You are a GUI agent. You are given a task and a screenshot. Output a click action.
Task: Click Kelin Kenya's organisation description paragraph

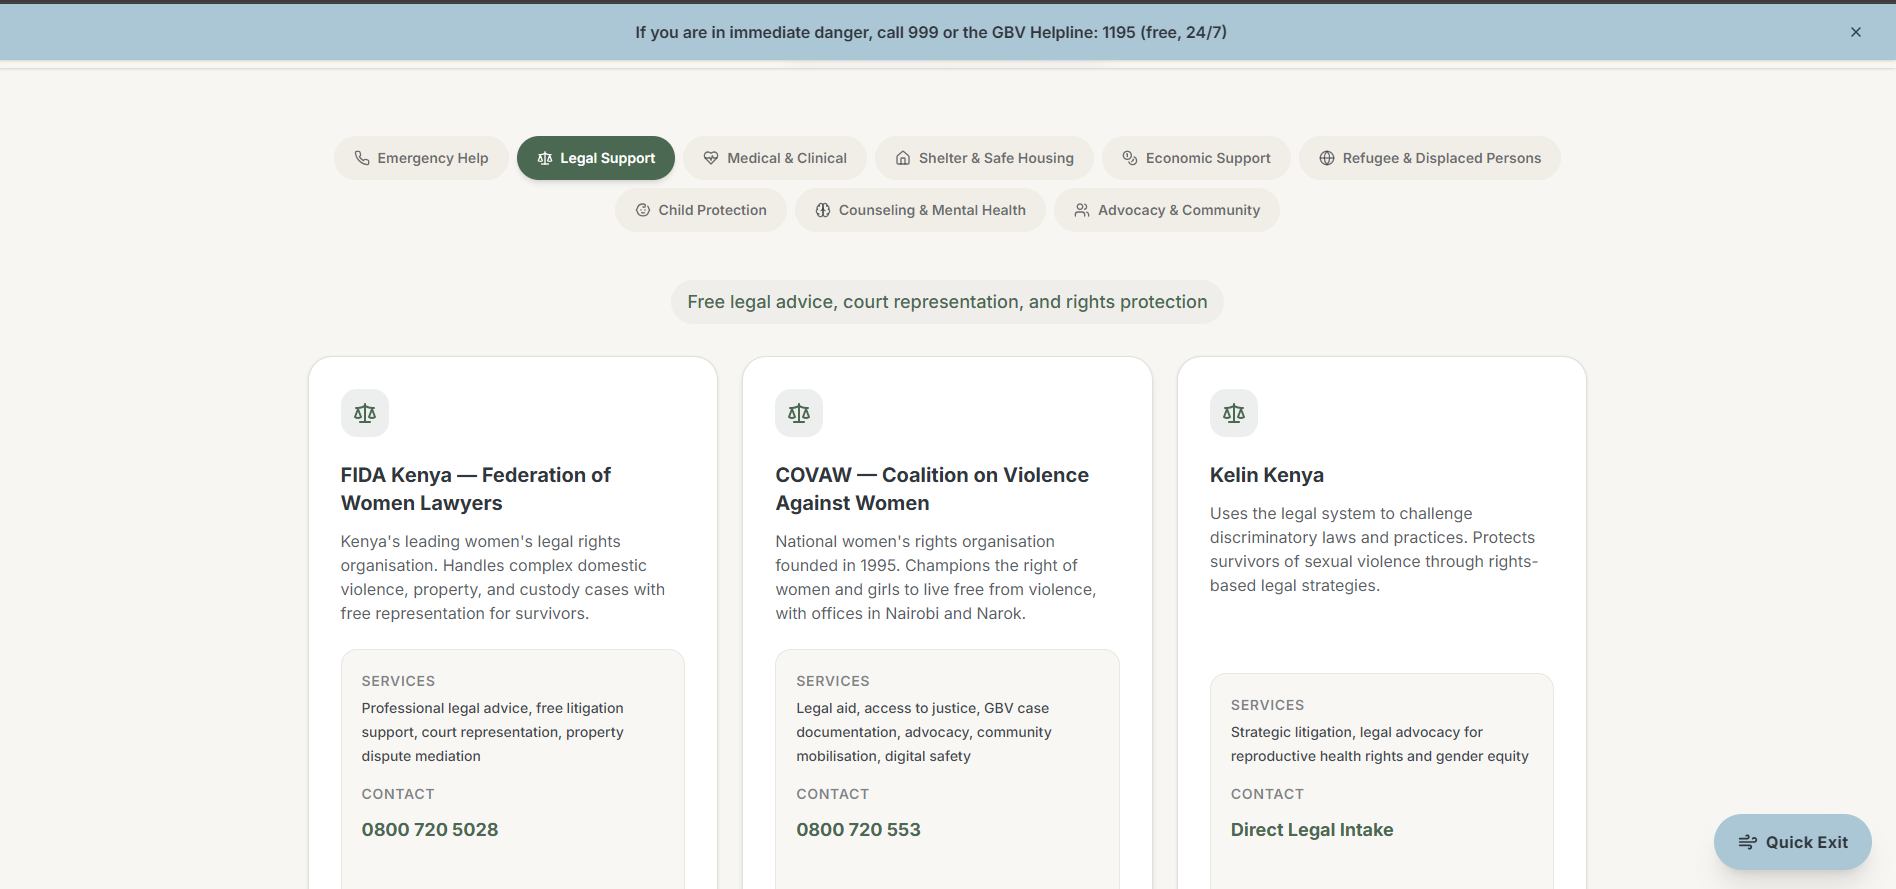tap(1374, 549)
